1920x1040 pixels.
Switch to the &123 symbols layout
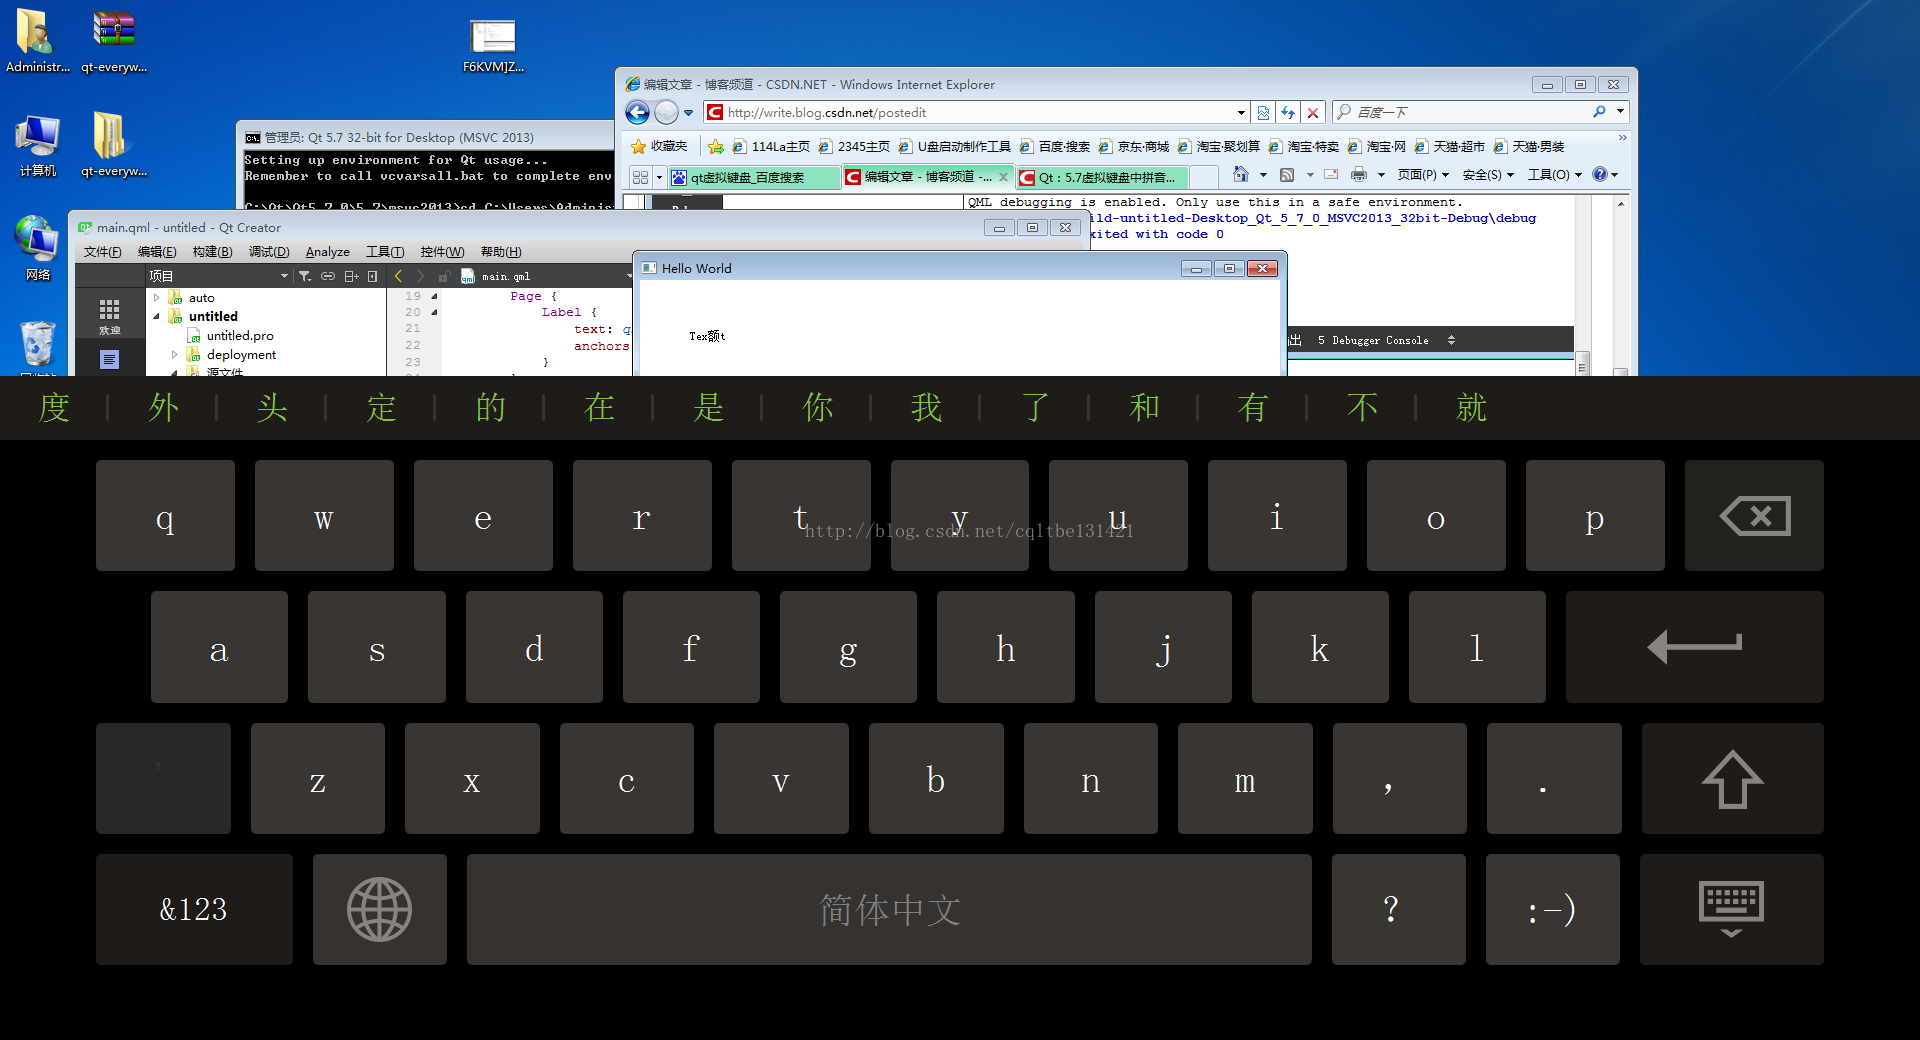pyautogui.click(x=194, y=909)
